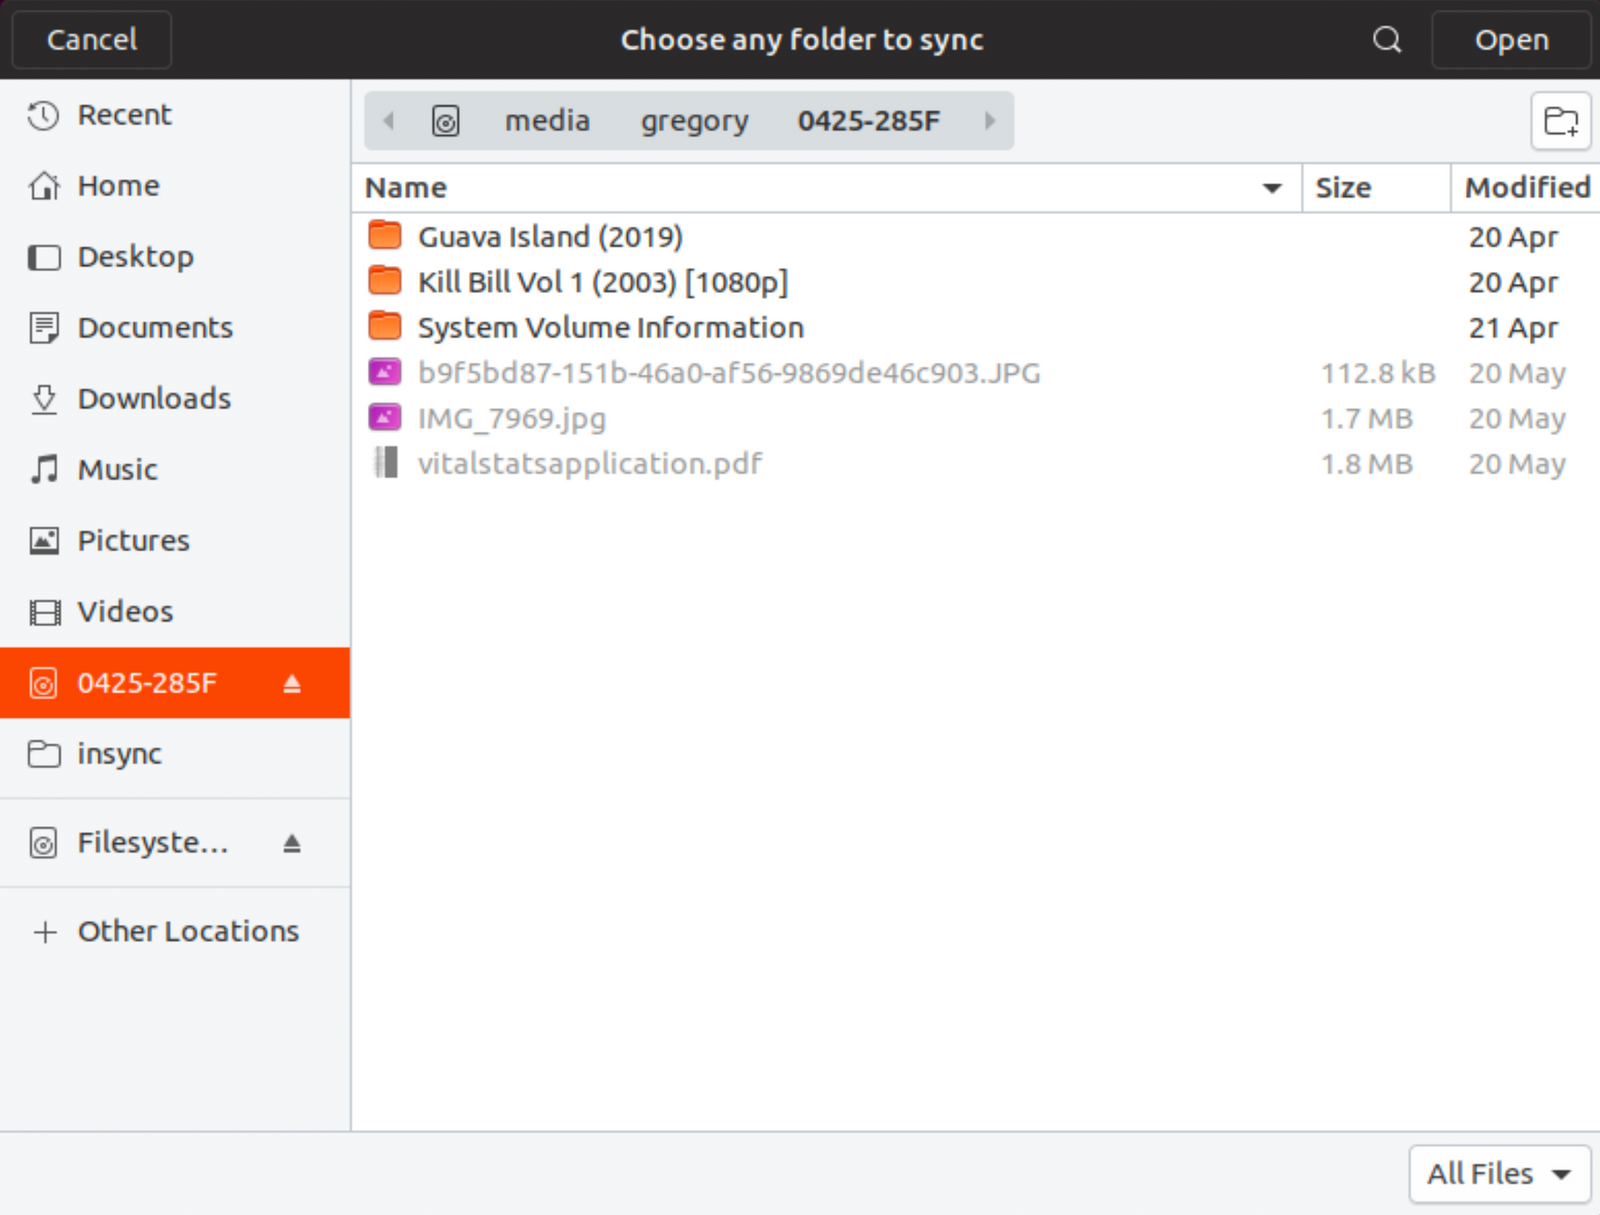Eject the Filesystem volume
The image size is (1600, 1215).
pos(292,843)
